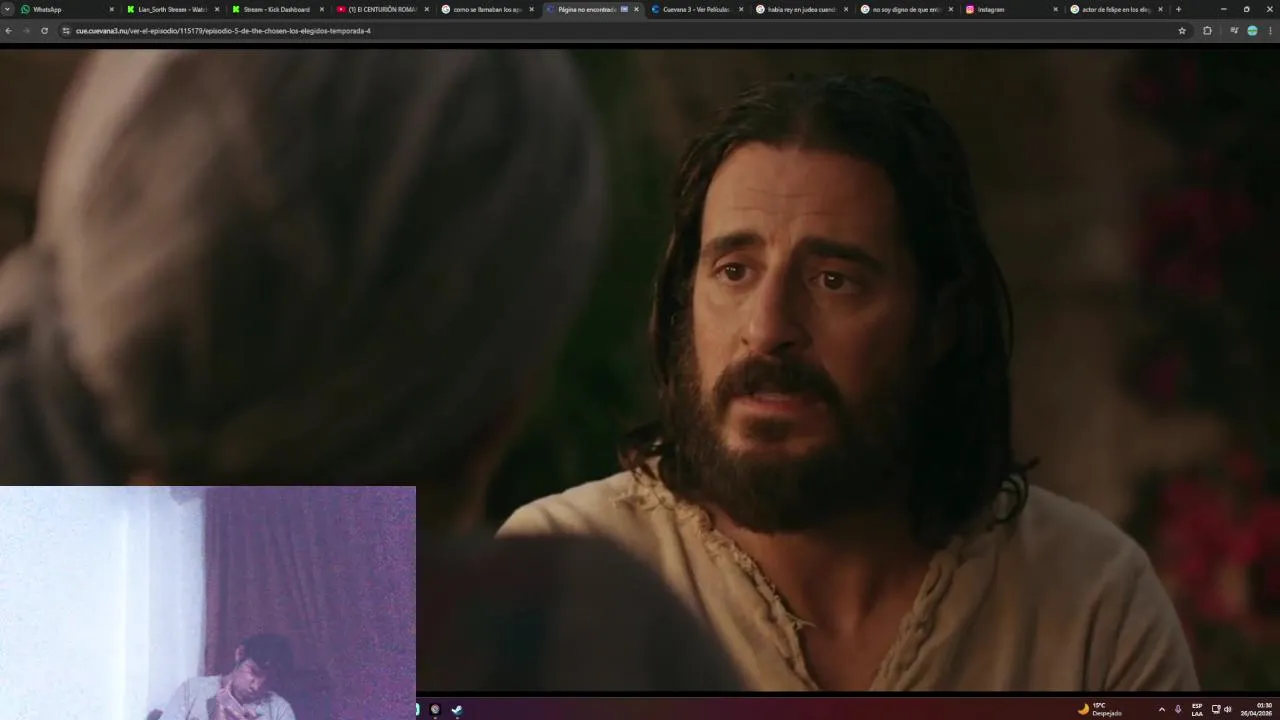Change the ESP LAA input language
Screen dimensions: 1280x720
(x=1197, y=709)
